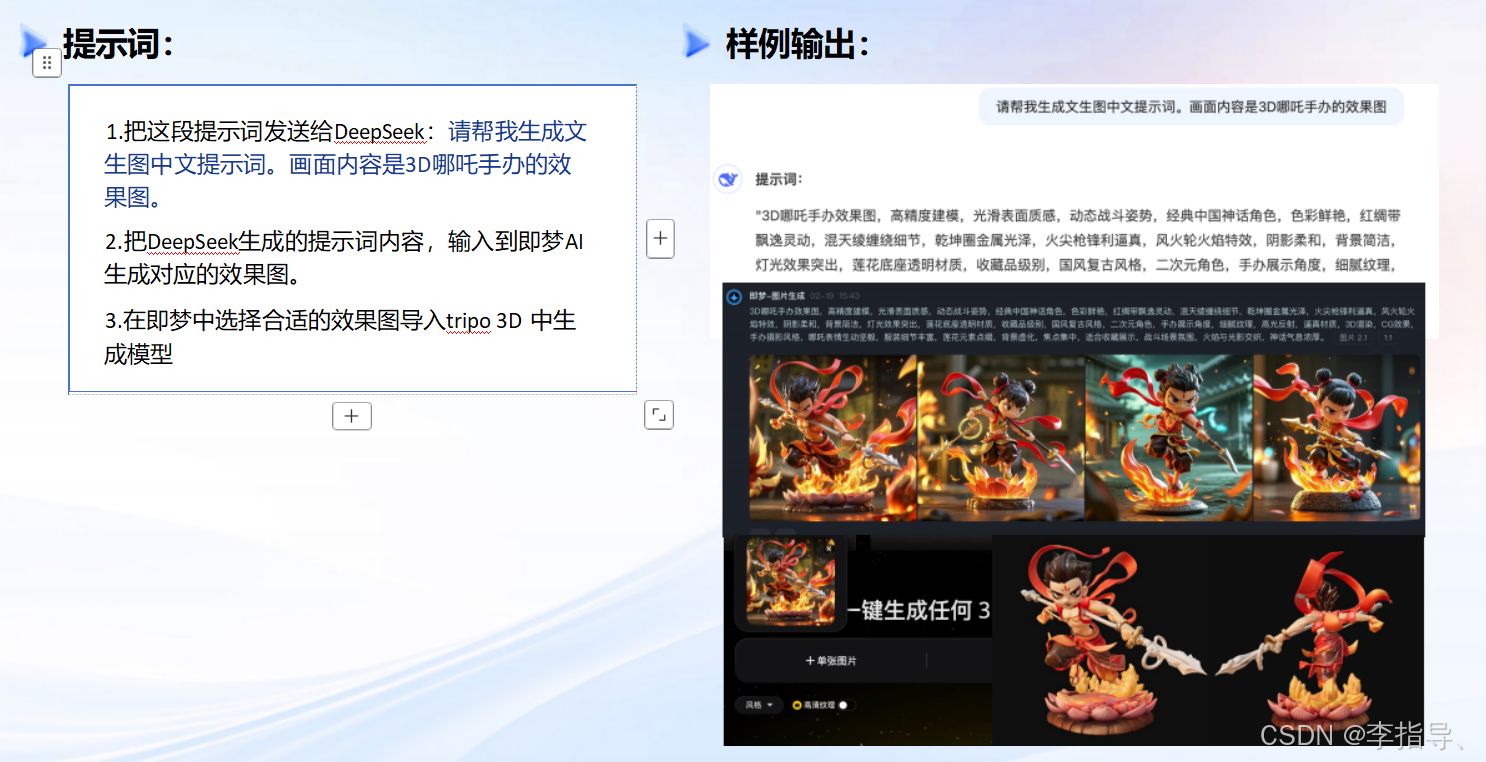The width and height of the screenshot is (1486, 762).
Task: Click the 一键生成任何 3 heading in Tripo
Action: (920, 610)
